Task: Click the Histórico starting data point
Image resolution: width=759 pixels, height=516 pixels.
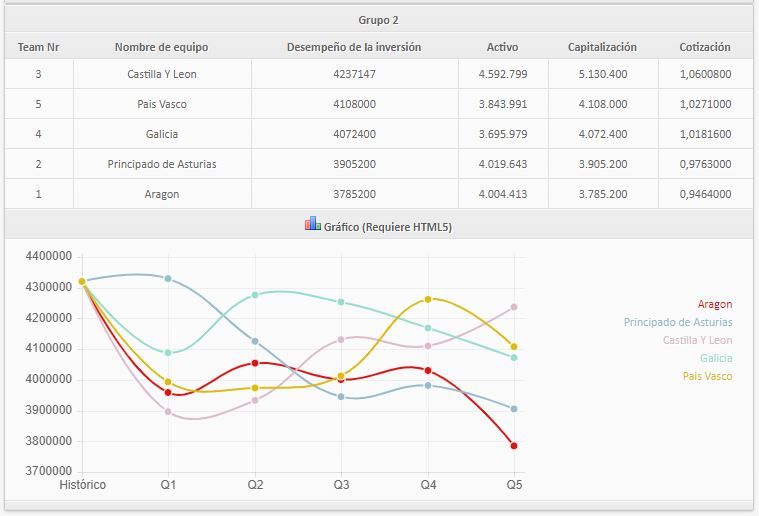Action: pos(82,281)
